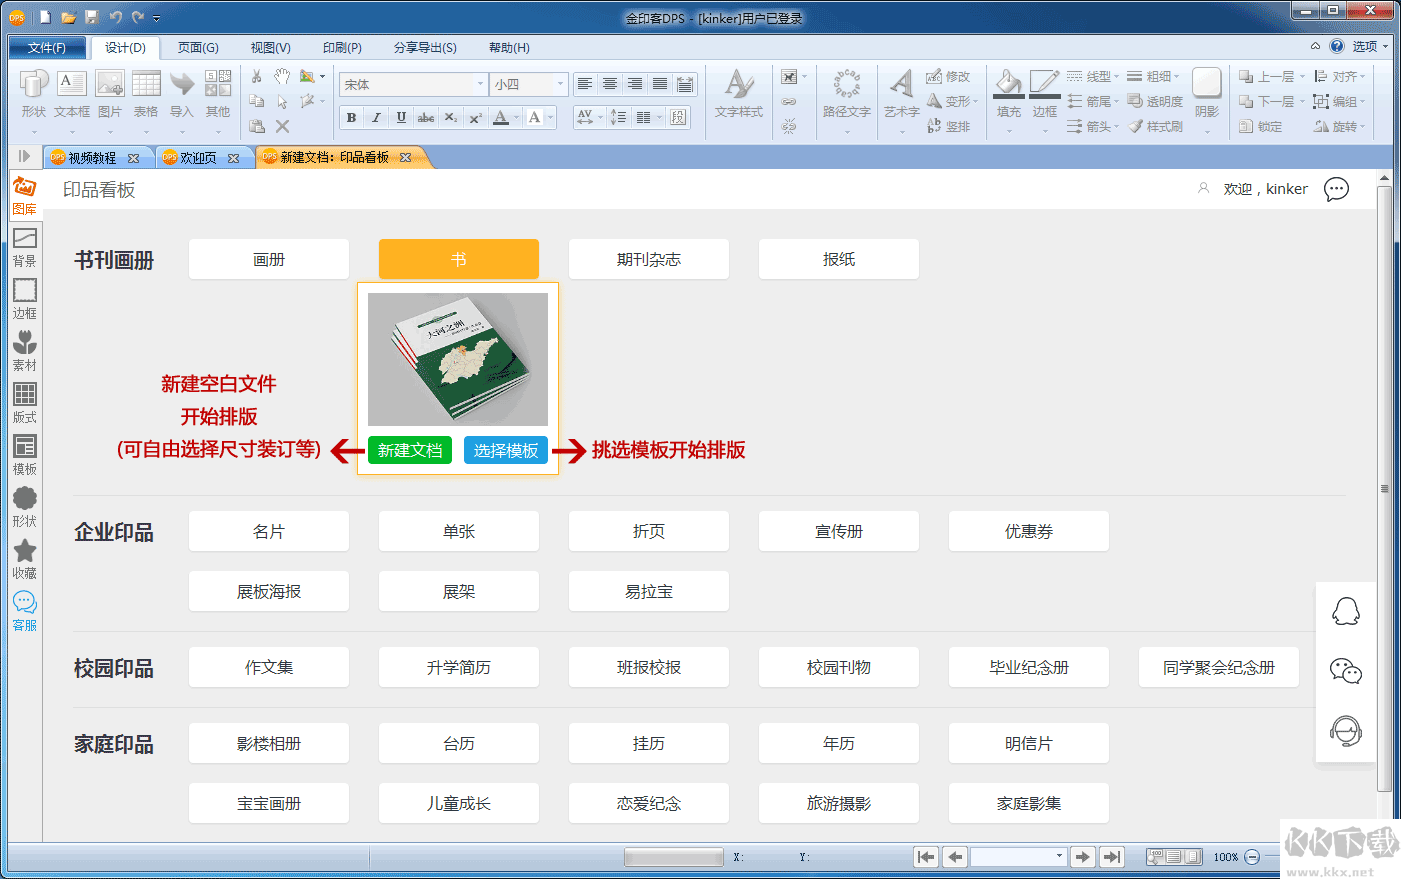Toggle bold formatting
The height and width of the screenshot is (879, 1401).
[x=351, y=117]
